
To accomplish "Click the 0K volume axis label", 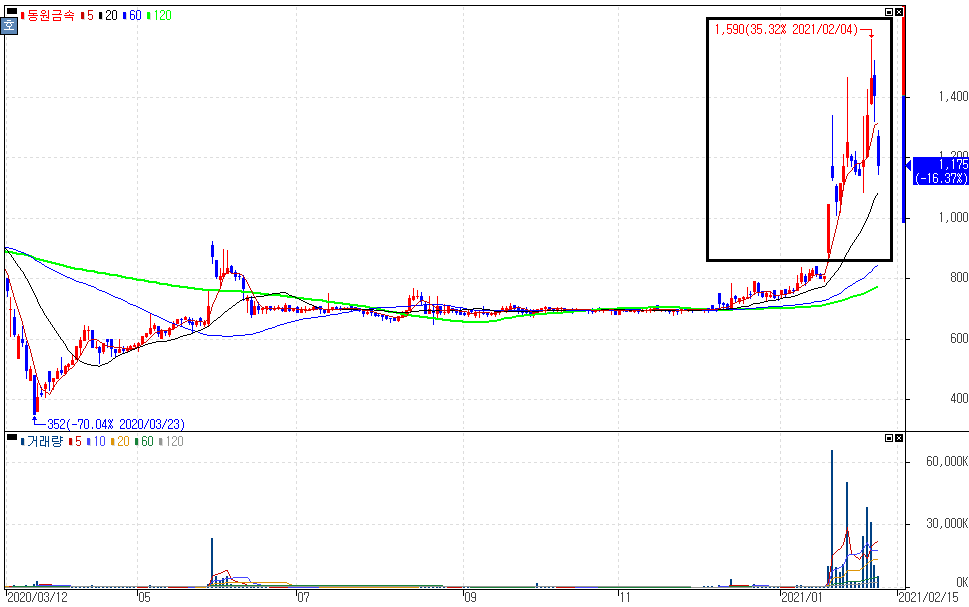I will 962,582.
